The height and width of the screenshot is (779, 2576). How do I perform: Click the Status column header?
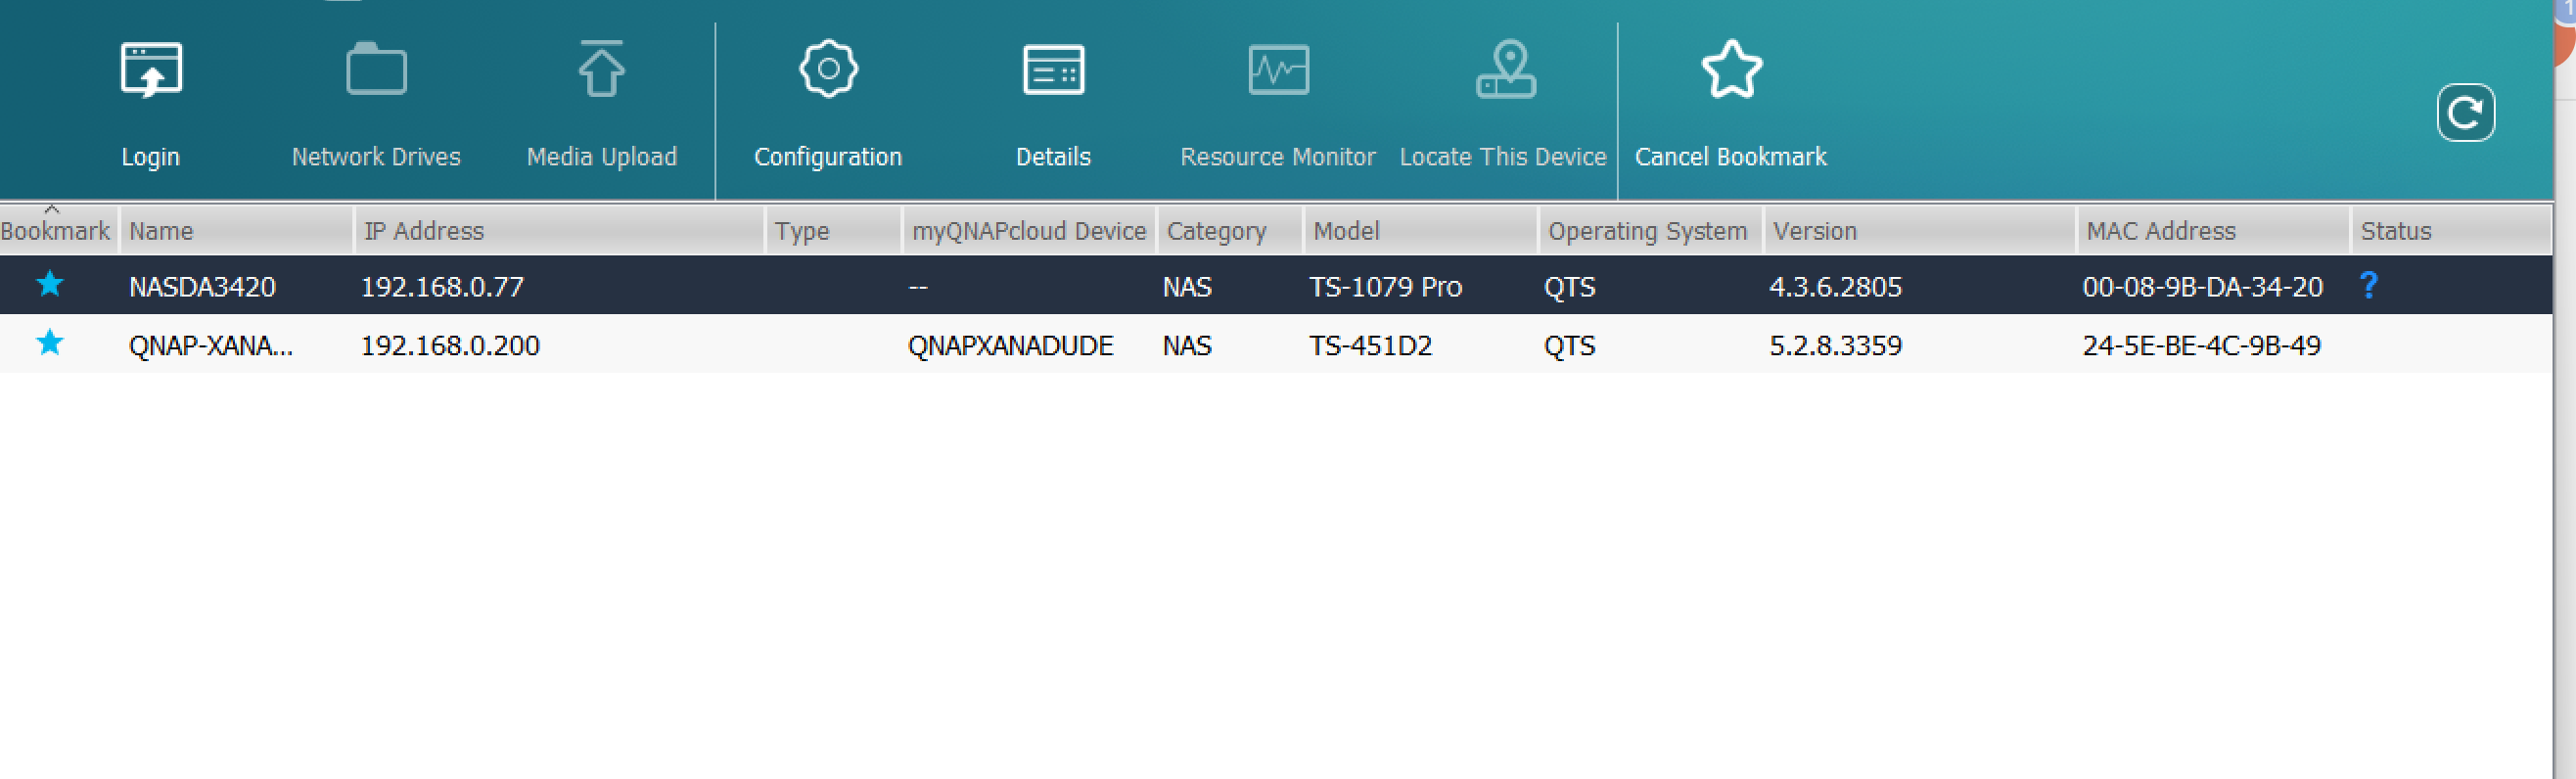[2395, 231]
